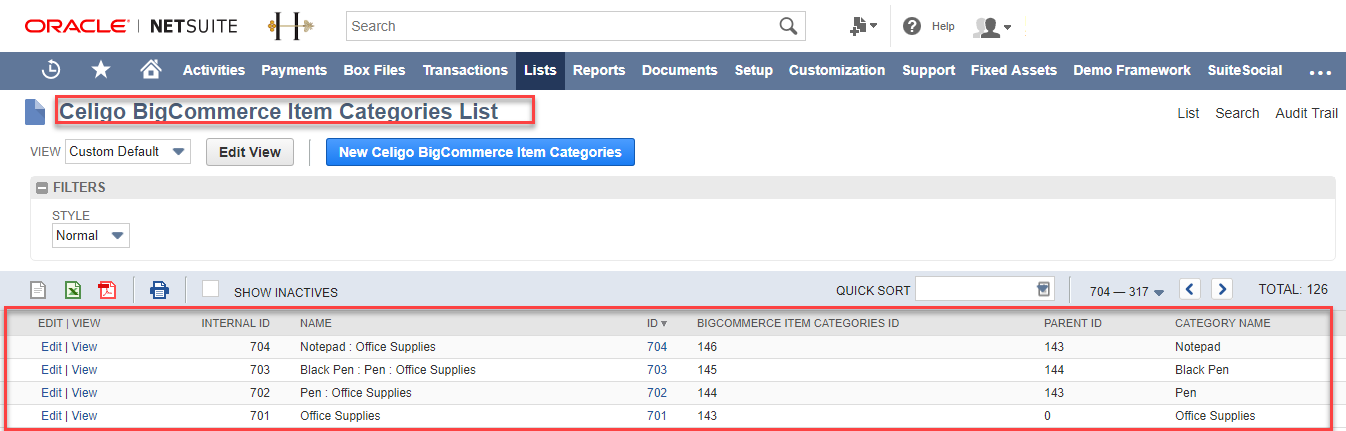This screenshot has width=1346, height=431.
Task: Show more menu items via the ellipsis
Action: pos(1320,72)
